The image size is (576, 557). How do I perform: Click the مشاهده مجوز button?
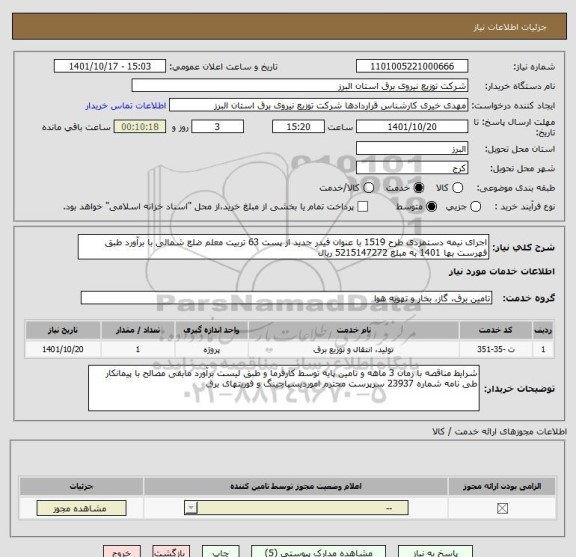(x=81, y=509)
